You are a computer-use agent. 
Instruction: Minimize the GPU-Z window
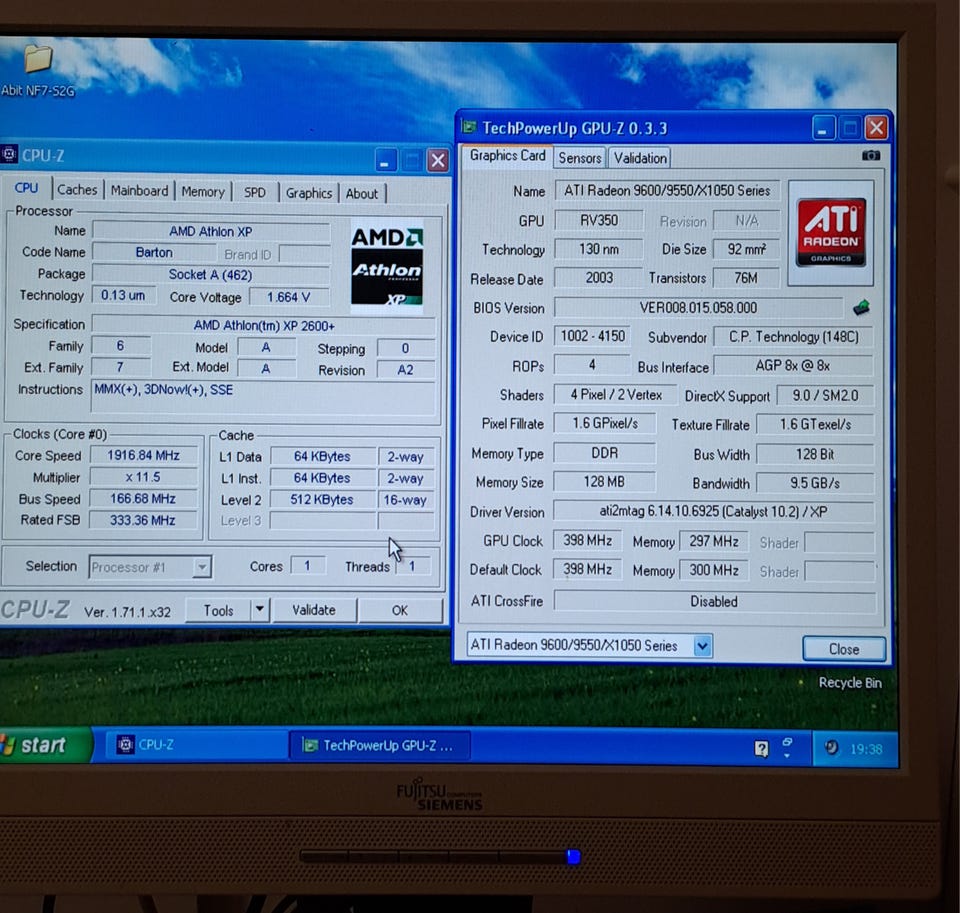tap(823, 129)
